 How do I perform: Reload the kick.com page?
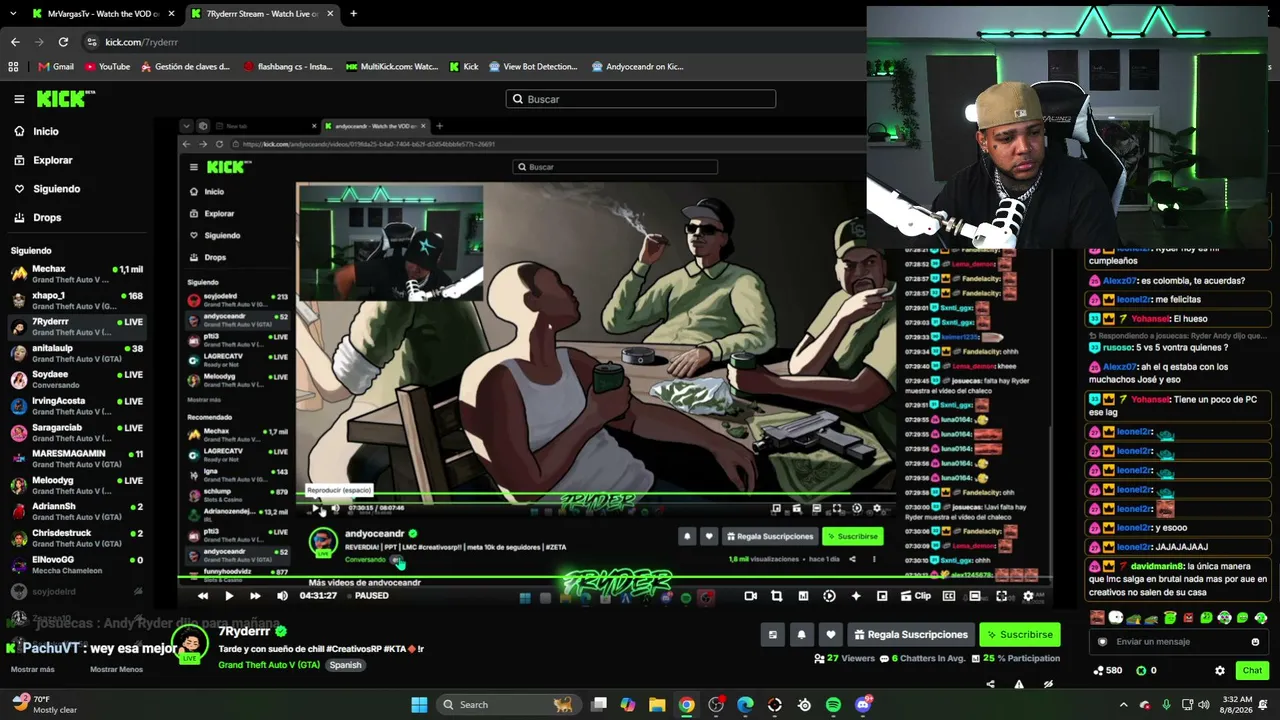coord(63,42)
